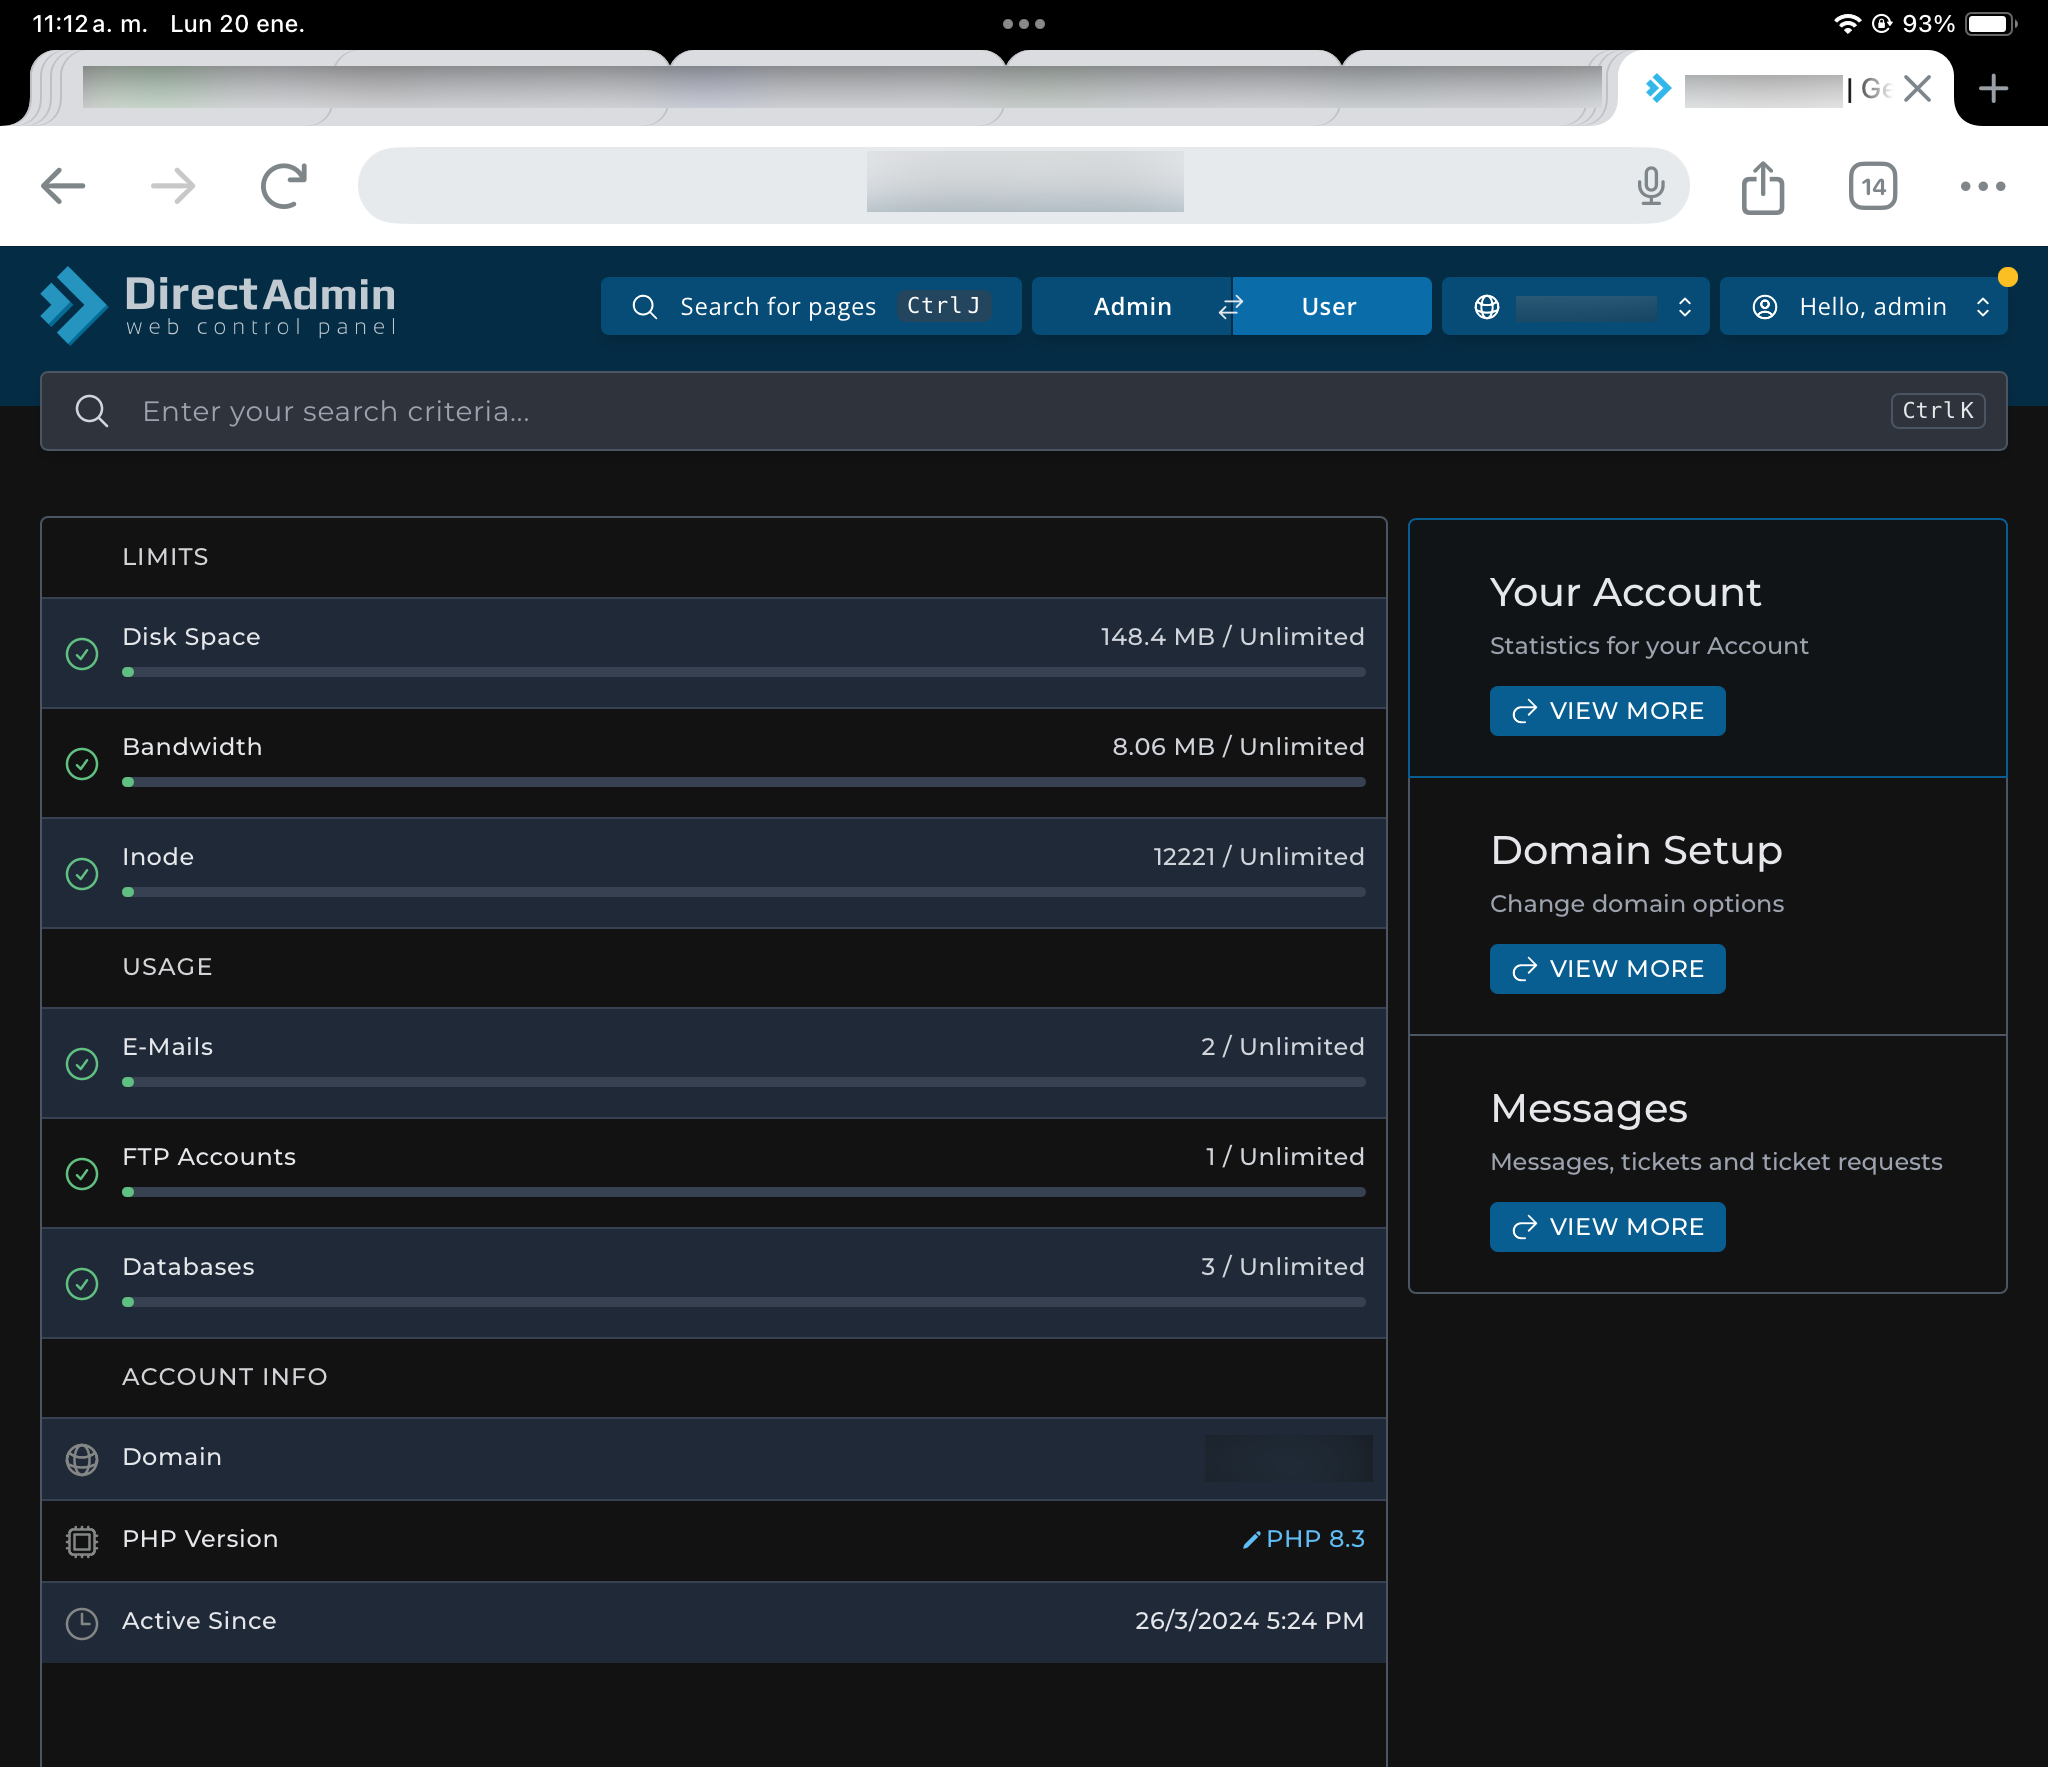The height and width of the screenshot is (1767, 2048).
Task: Click the Bandwidth usage progress bar
Action: [x=744, y=782]
